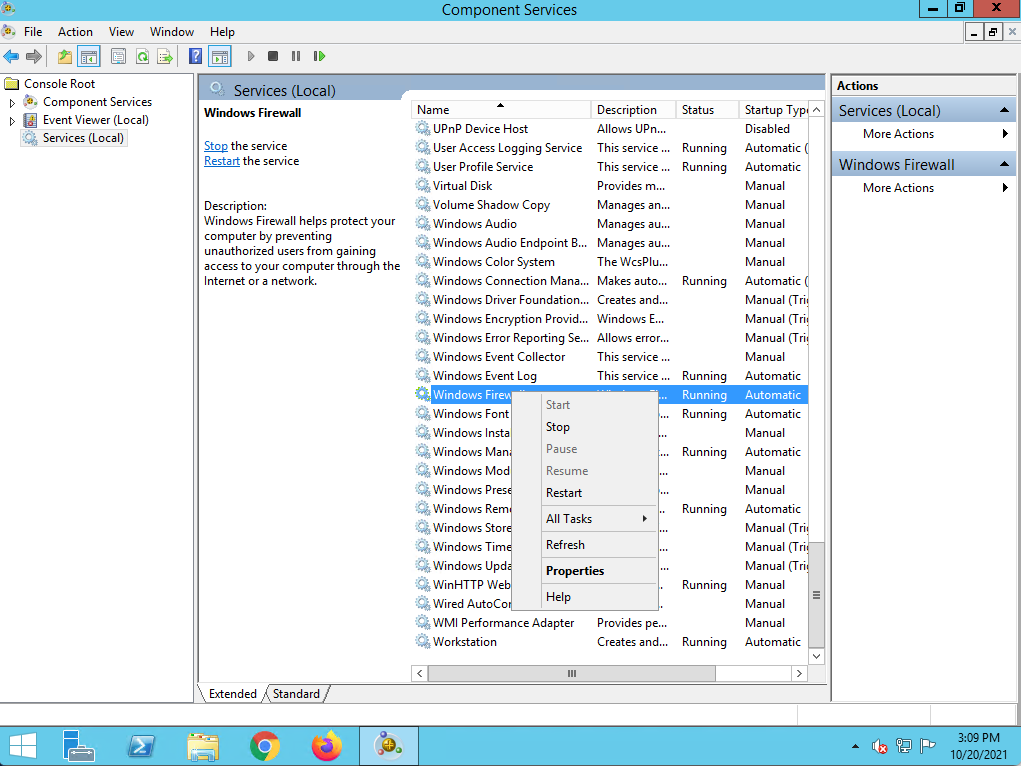This screenshot has height=766, width=1021.
Task: Choose Refresh from the context menu
Action: tap(585, 545)
